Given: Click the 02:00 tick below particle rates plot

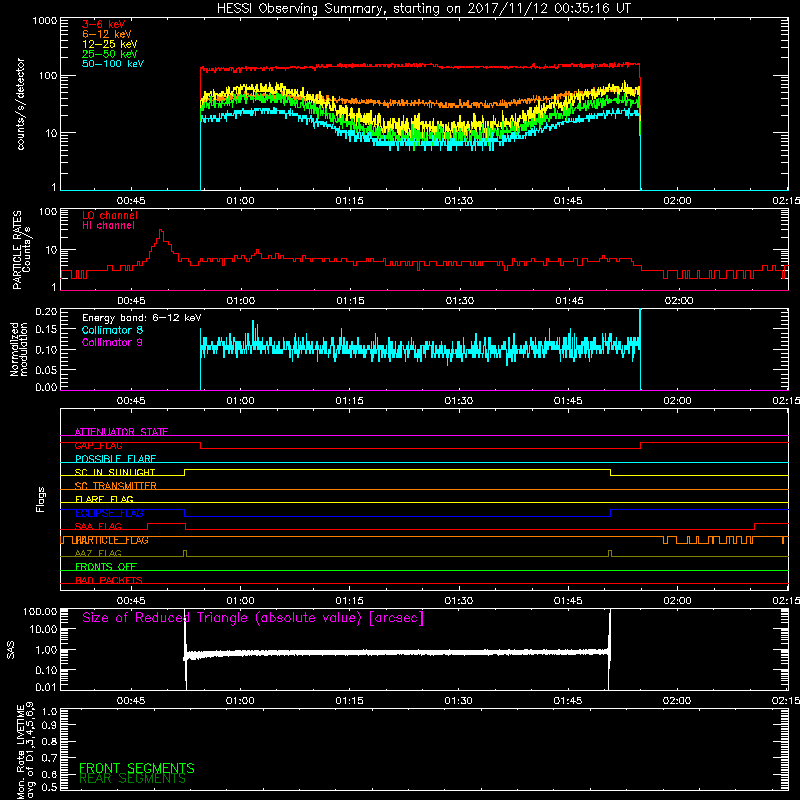Looking at the screenshot, I should tap(679, 301).
